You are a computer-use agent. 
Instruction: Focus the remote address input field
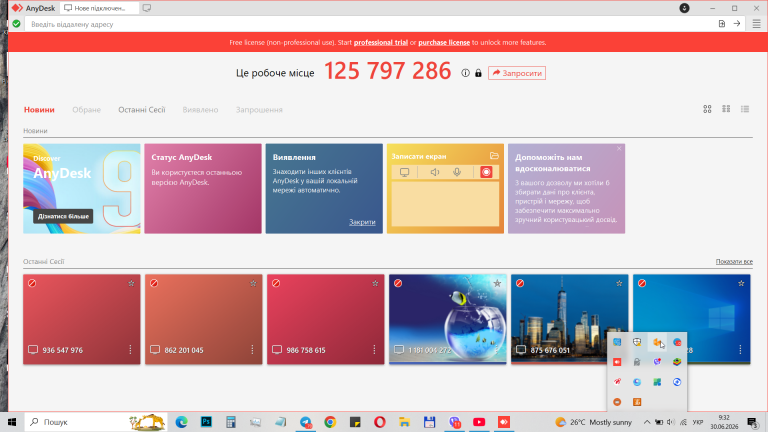[370, 24]
